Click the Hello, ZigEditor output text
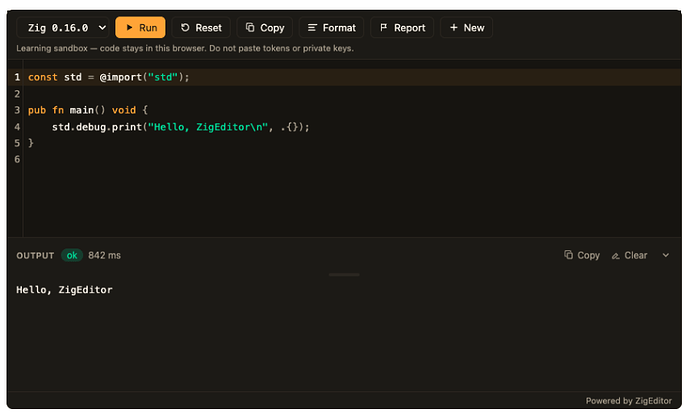This screenshot has width=690, height=418. tap(64, 290)
